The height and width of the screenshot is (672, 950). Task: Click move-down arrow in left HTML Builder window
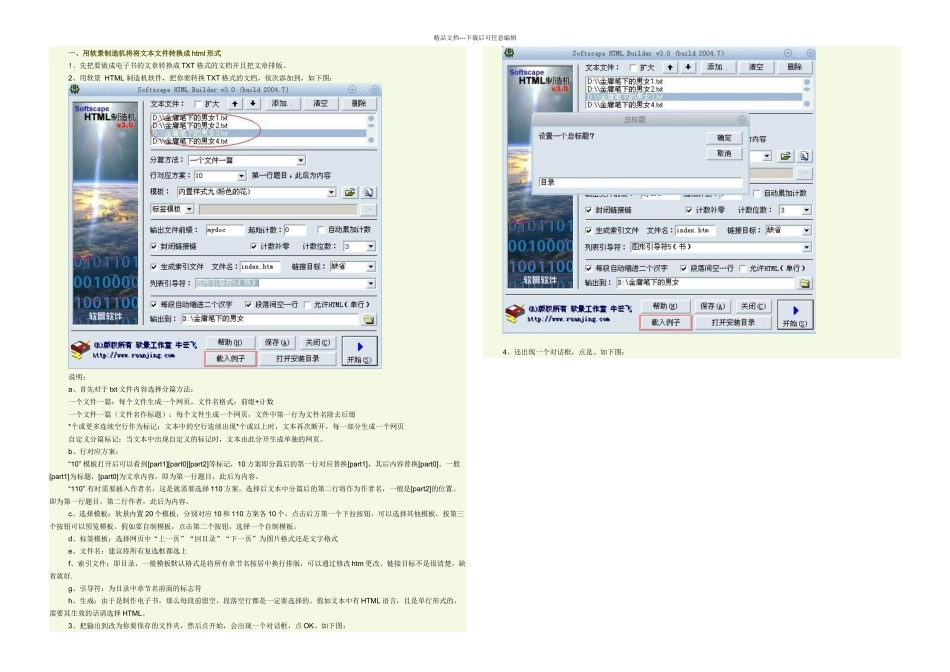click(253, 104)
